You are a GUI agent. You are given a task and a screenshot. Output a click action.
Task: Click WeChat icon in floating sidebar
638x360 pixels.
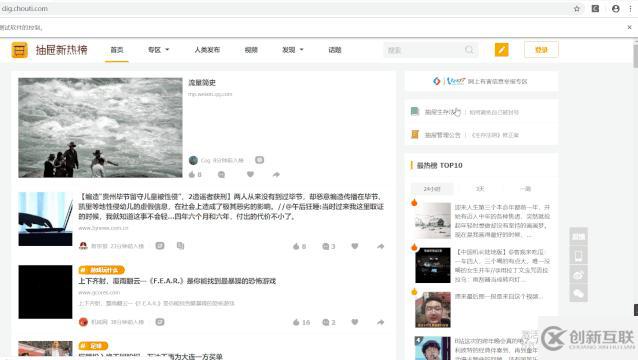point(578,294)
